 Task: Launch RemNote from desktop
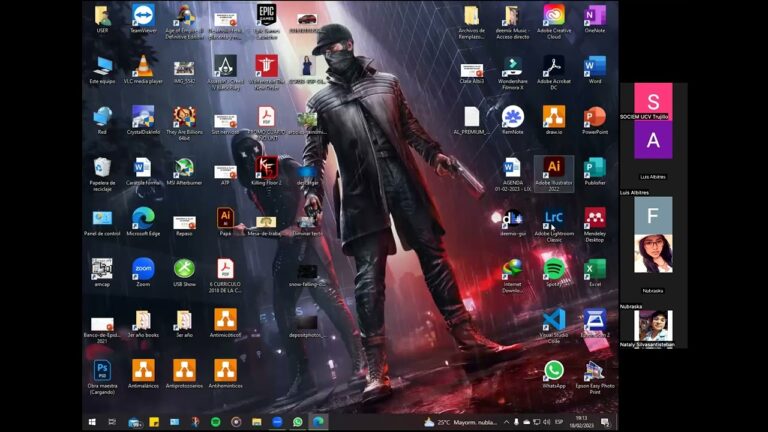pos(512,120)
